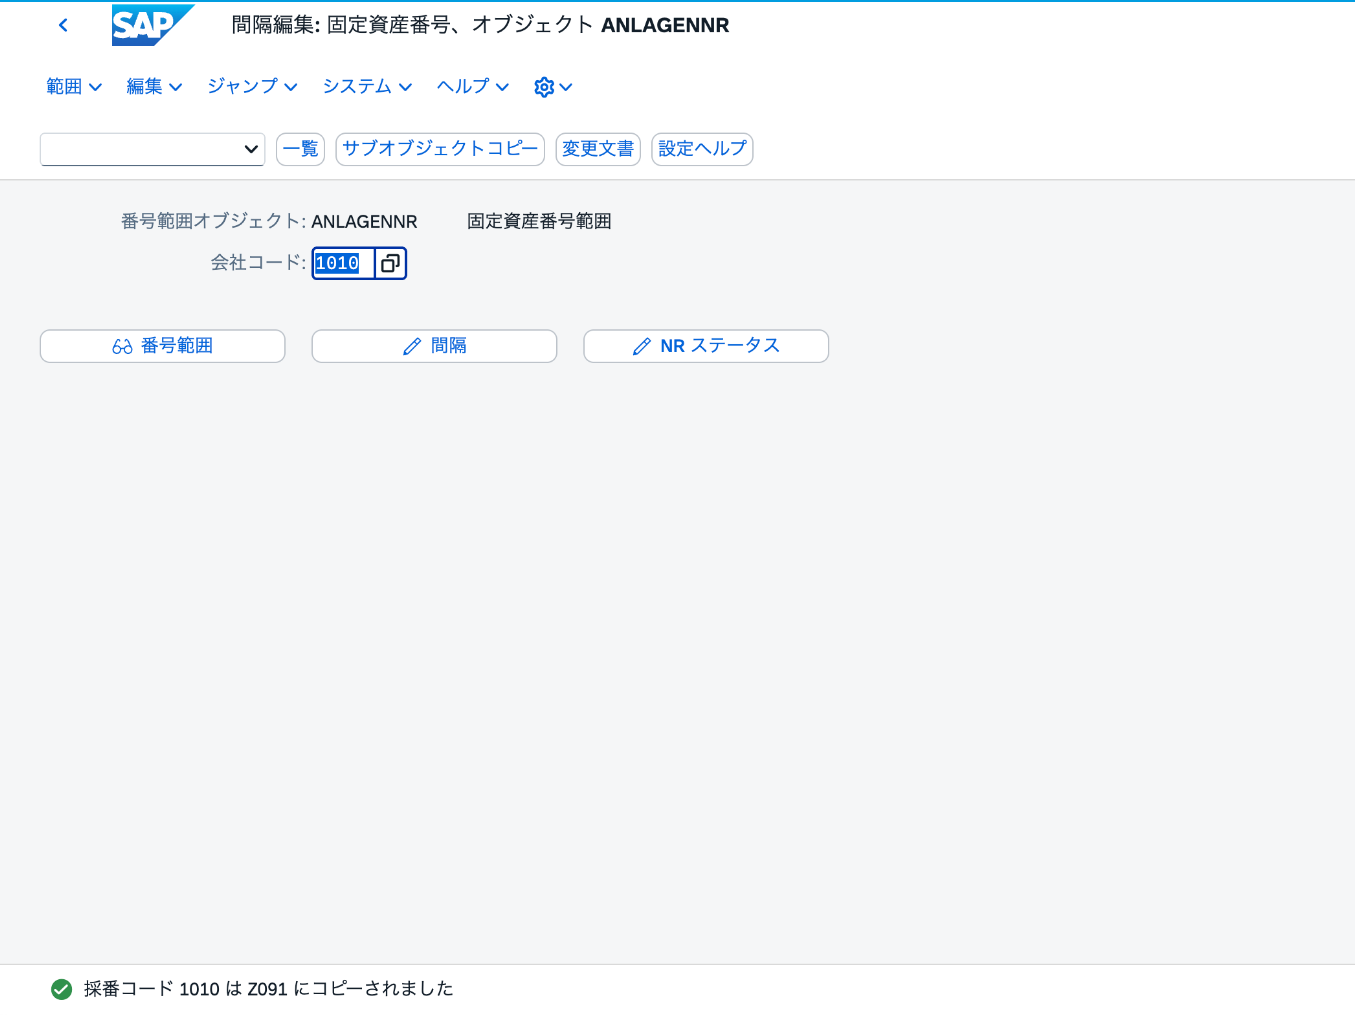The height and width of the screenshot is (1015, 1355).
Task: Display 番号範囲 with glasses button
Action: [163, 346]
